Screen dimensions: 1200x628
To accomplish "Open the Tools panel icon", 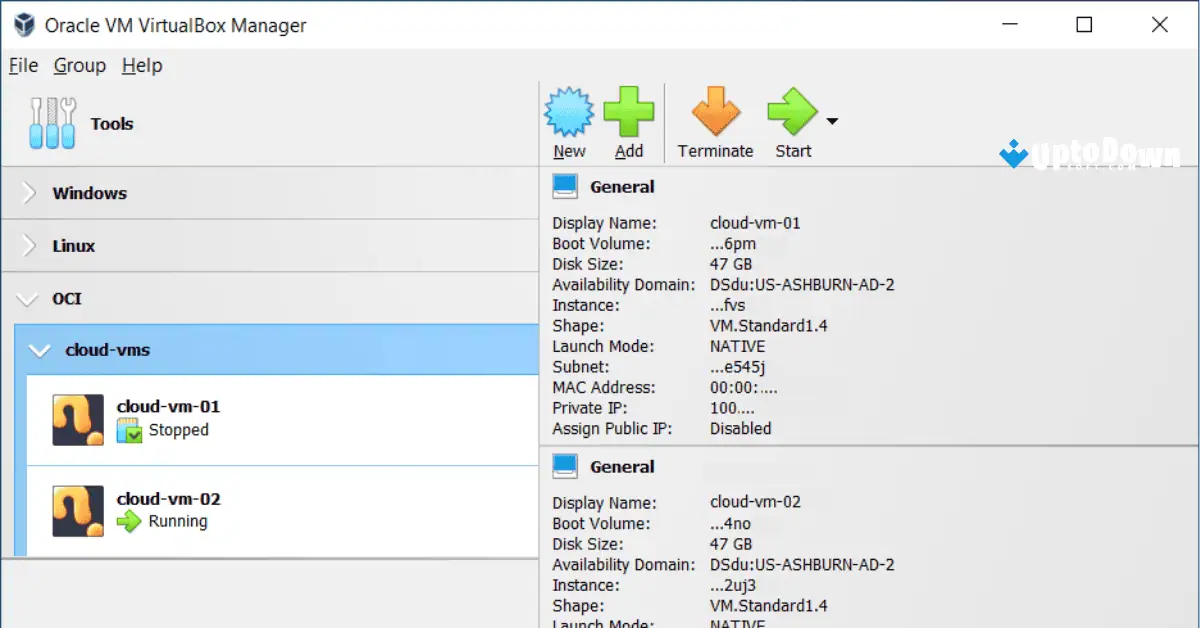I will pos(52,122).
